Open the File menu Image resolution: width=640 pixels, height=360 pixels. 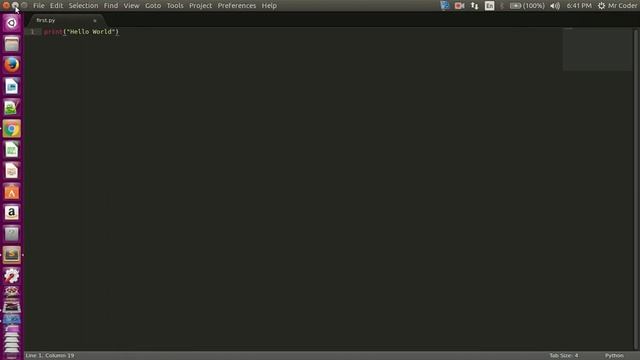(x=39, y=6)
